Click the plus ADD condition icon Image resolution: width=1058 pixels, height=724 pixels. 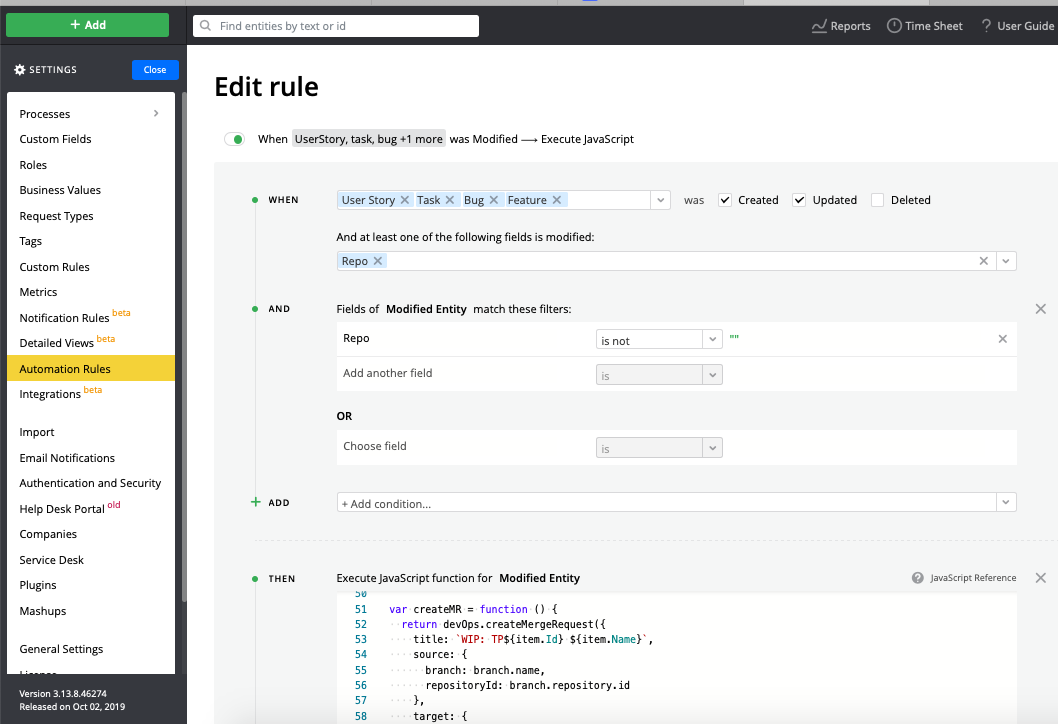[256, 502]
